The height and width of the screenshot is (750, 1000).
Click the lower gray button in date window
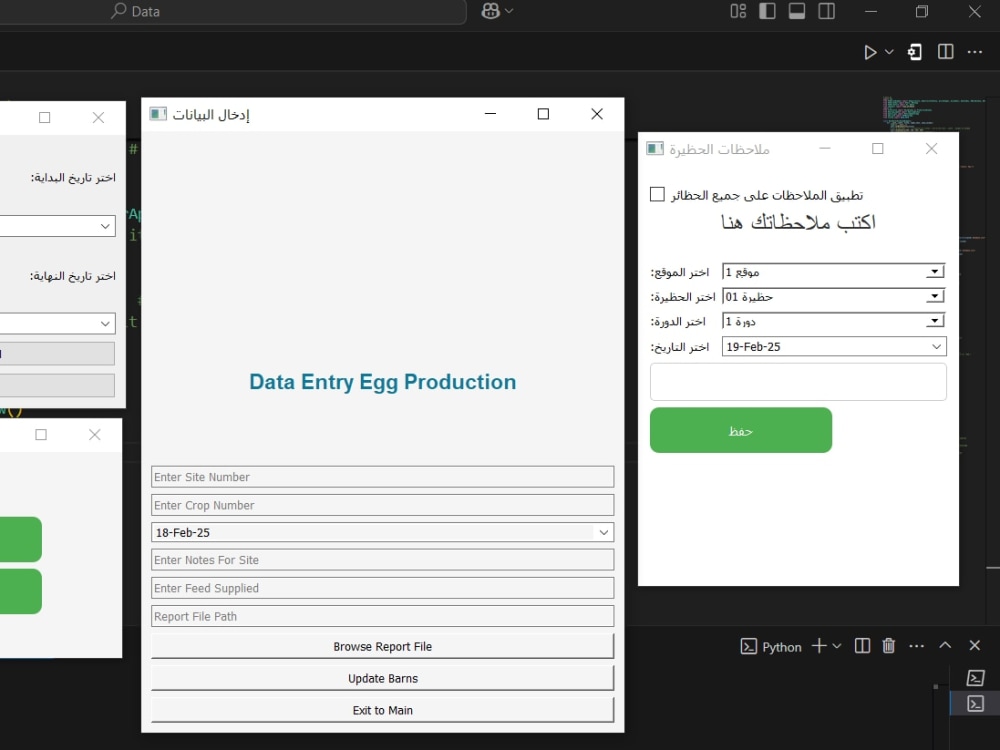(57, 385)
